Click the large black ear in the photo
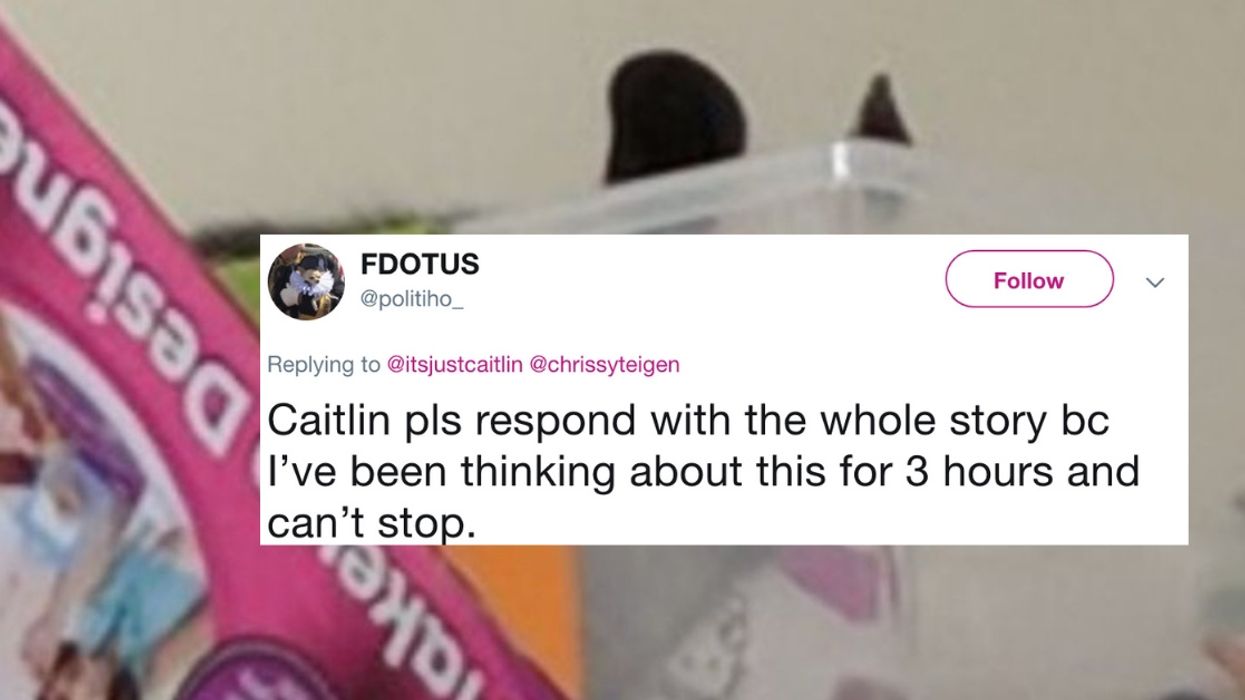Screen dimensions: 1245x700 tap(674, 116)
